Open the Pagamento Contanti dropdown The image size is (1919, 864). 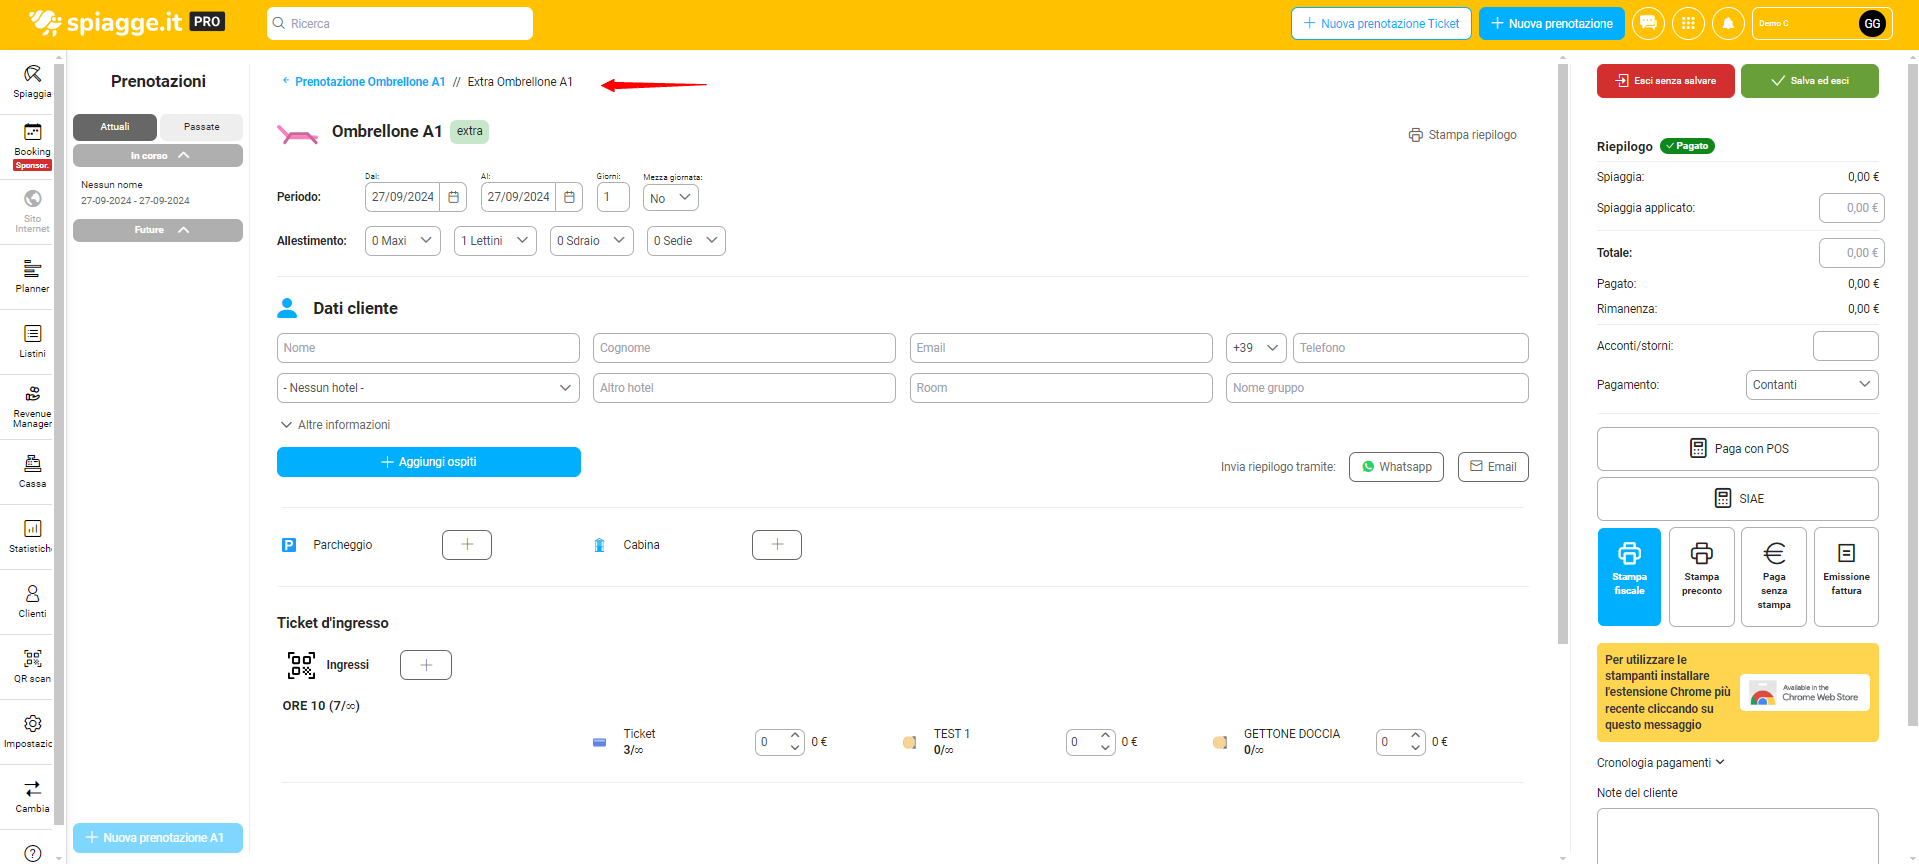[1811, 385]
